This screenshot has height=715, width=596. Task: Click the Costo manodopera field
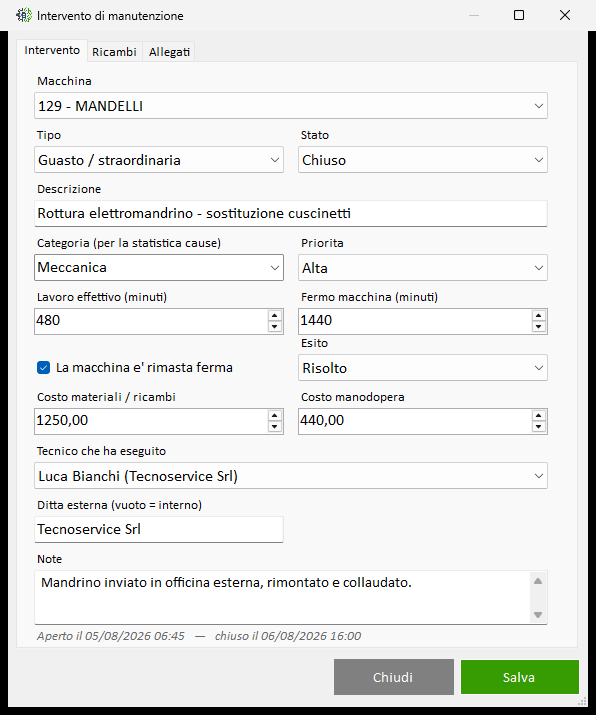point(415,421)
